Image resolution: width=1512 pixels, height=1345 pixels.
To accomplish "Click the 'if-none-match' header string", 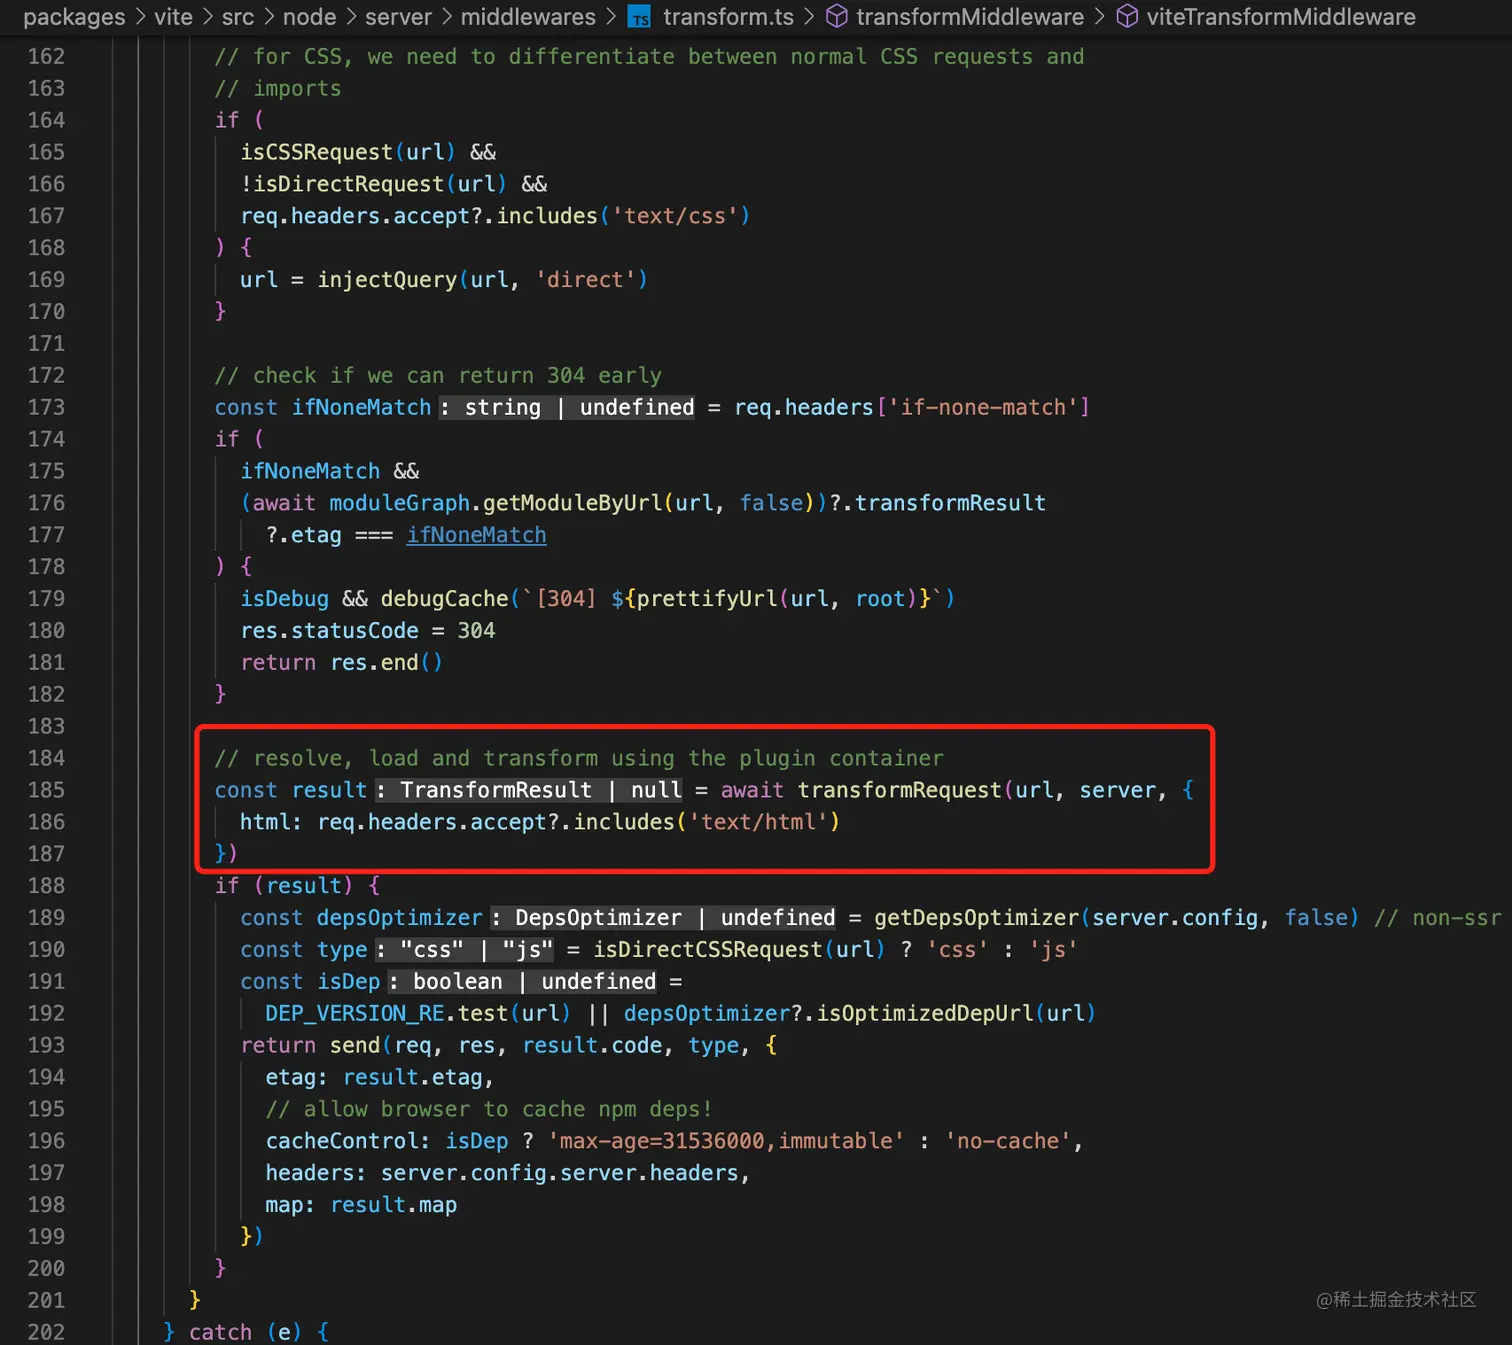I will (x=983, y=407).
